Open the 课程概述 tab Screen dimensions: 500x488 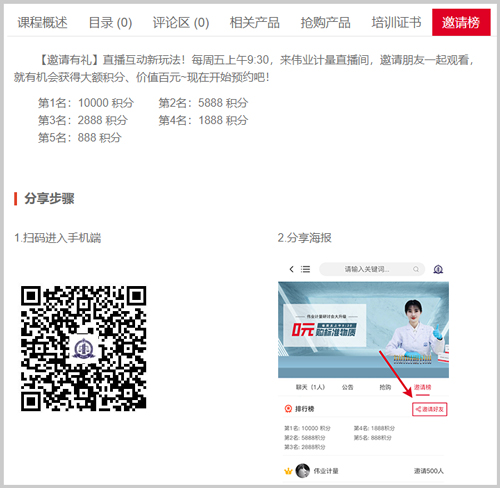point(42,23)
